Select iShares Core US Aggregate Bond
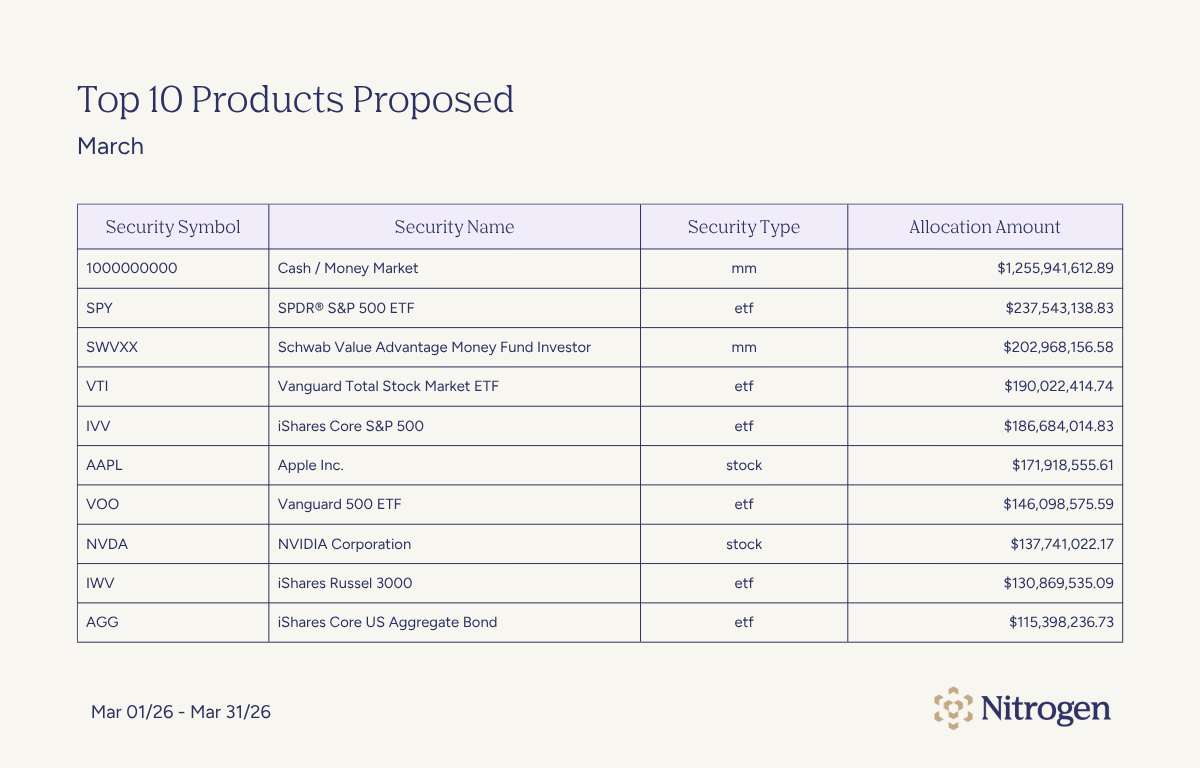 point(387,622)
